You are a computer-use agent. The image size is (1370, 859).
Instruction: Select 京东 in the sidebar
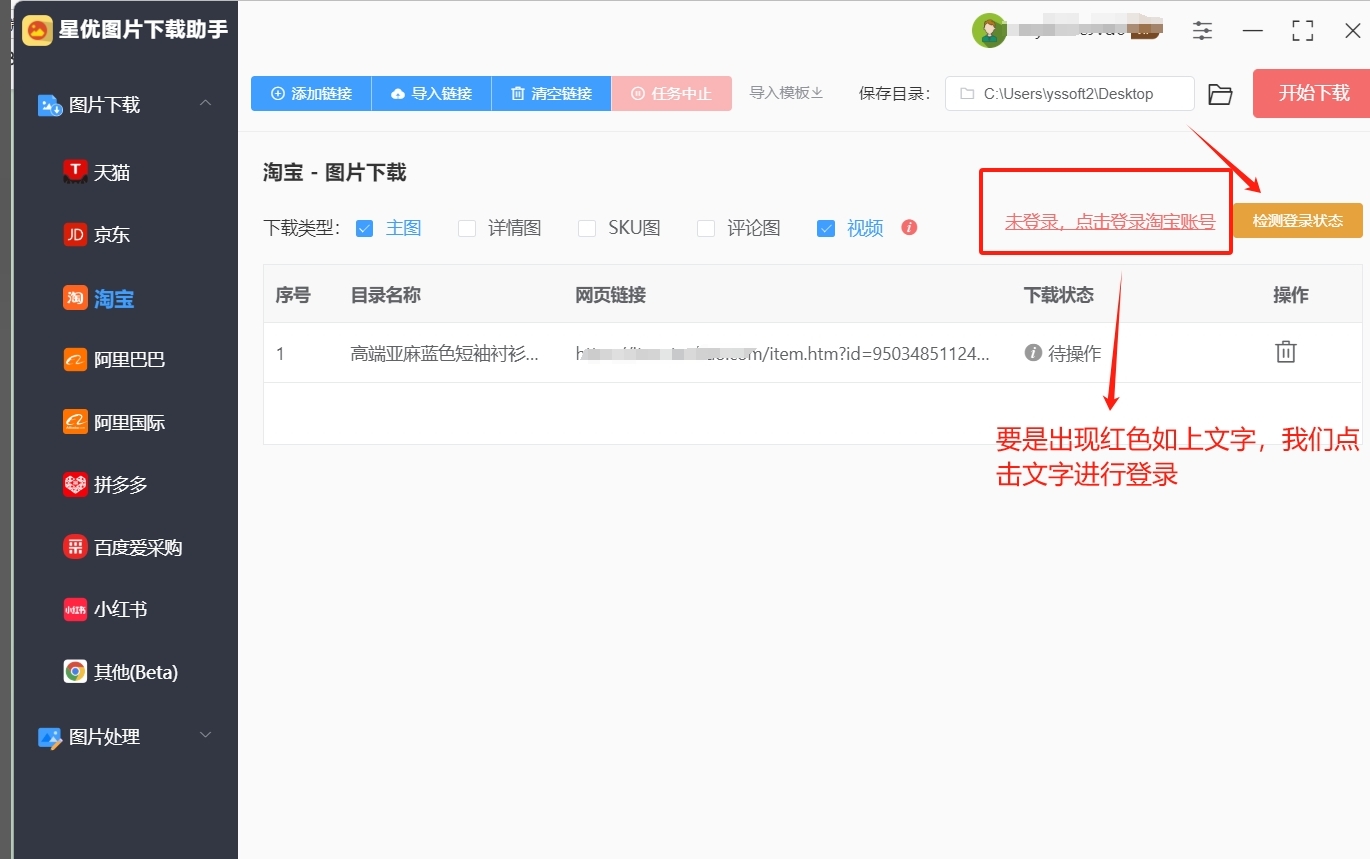pyautogui.click(x=112, y=235)
